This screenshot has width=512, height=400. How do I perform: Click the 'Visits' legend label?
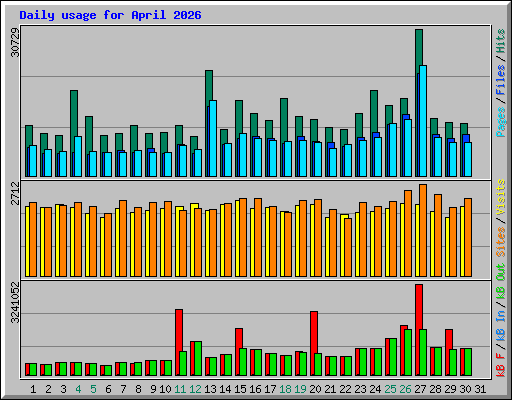coord(500,197)
